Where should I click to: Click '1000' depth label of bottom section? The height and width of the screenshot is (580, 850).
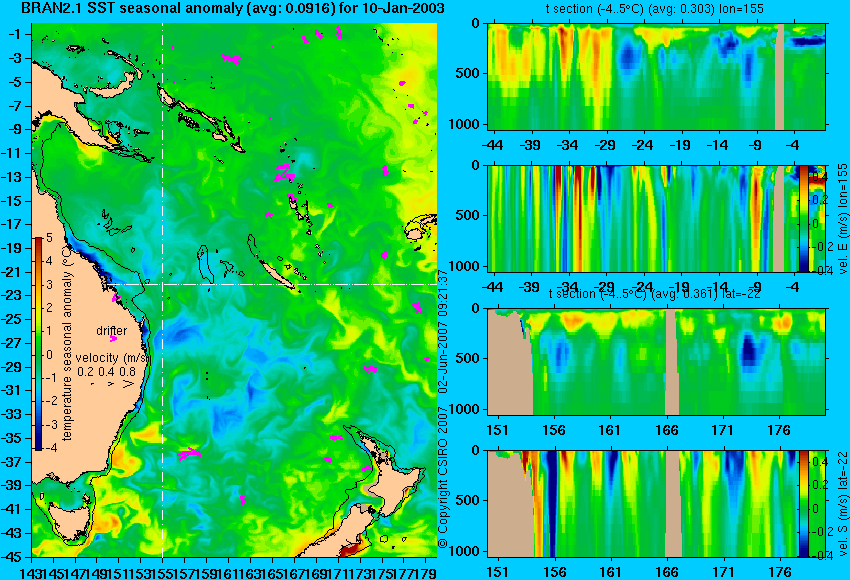click(465, 551)
